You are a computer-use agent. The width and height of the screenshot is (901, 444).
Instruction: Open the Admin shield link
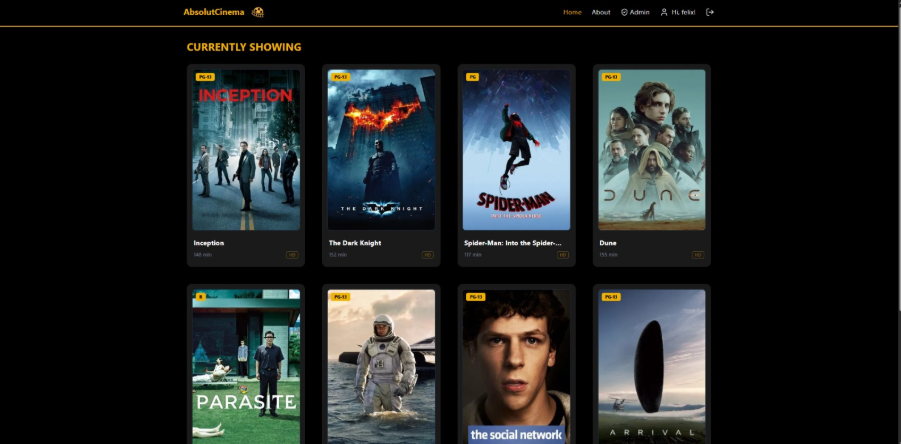(635, 12)
